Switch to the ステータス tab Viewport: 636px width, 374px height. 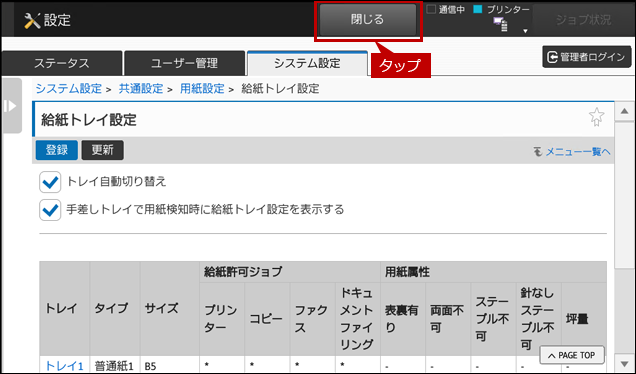pyautogui.click(x=62, y=63)
